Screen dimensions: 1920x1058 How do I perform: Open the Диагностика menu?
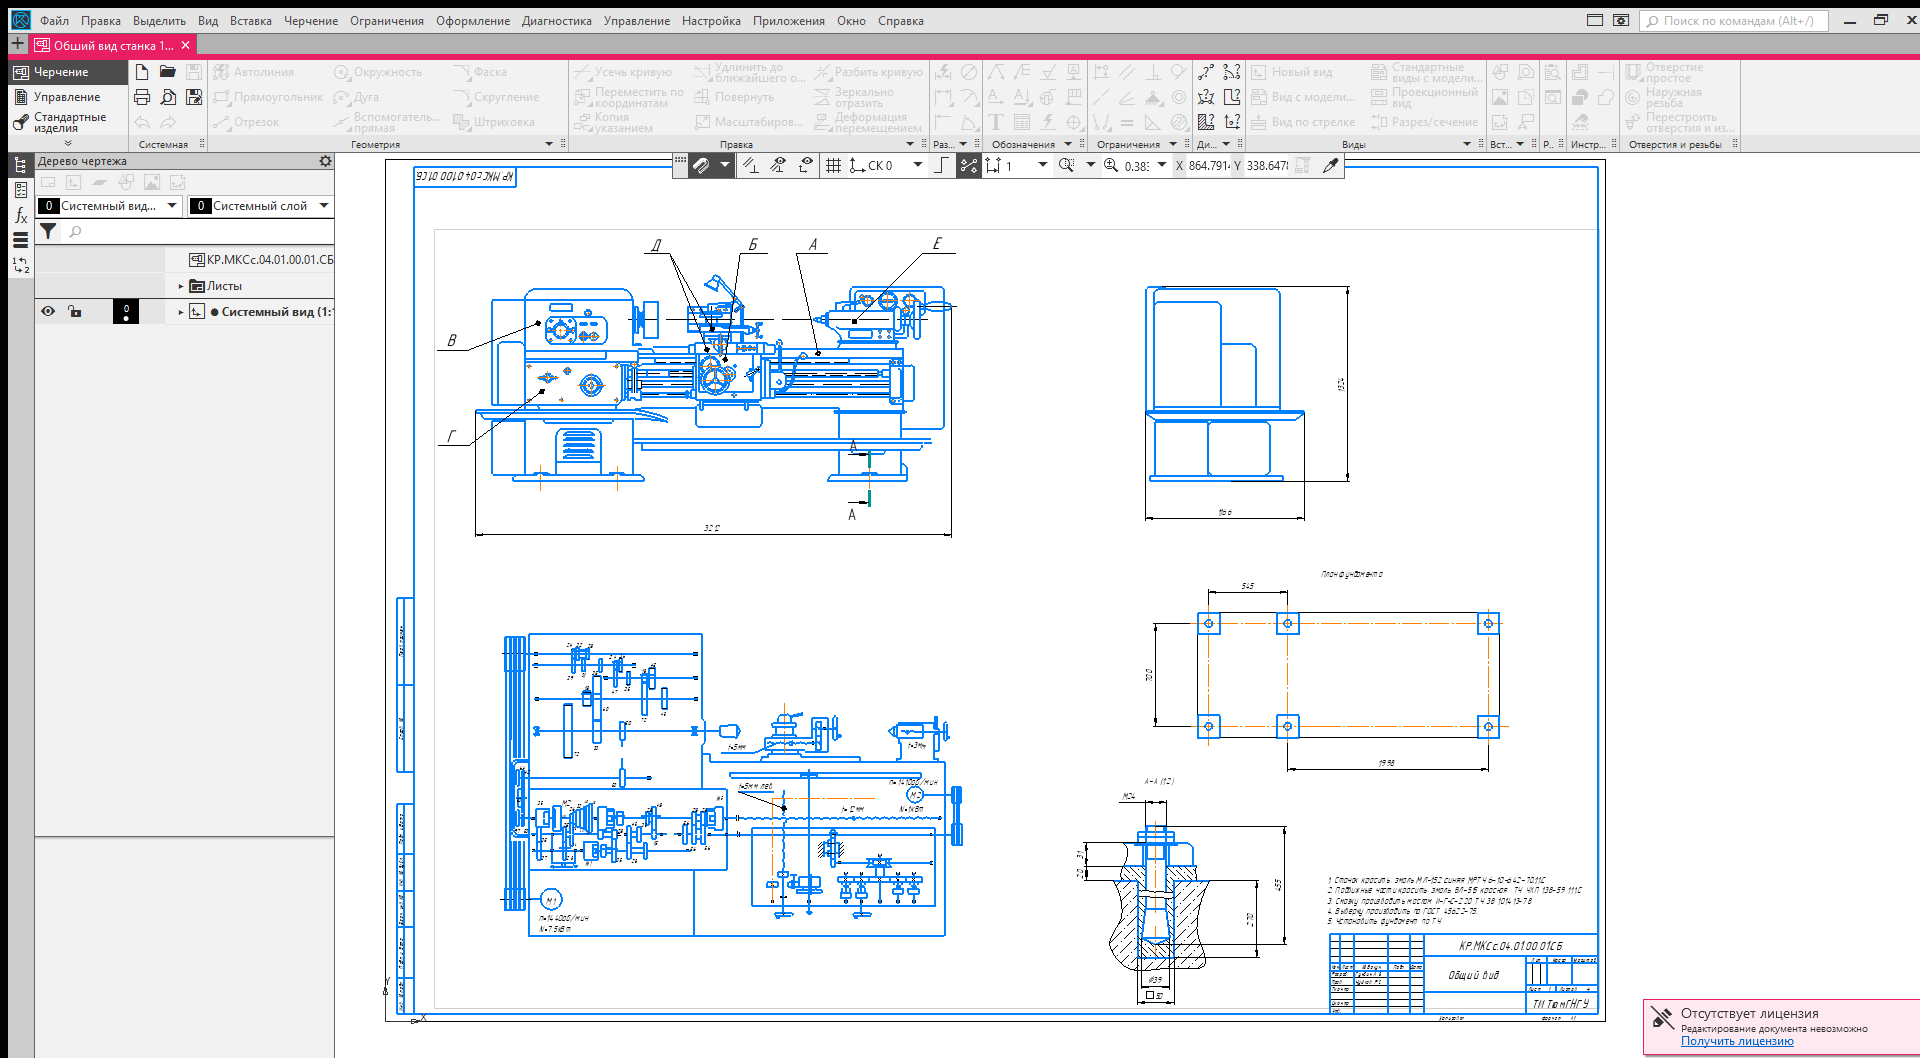tap(556, 21)
